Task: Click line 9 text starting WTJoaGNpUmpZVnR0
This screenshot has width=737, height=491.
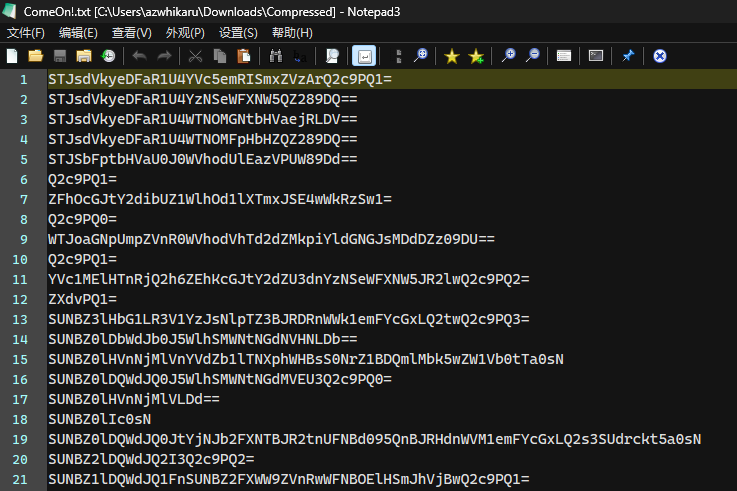Action: [271, 239]
